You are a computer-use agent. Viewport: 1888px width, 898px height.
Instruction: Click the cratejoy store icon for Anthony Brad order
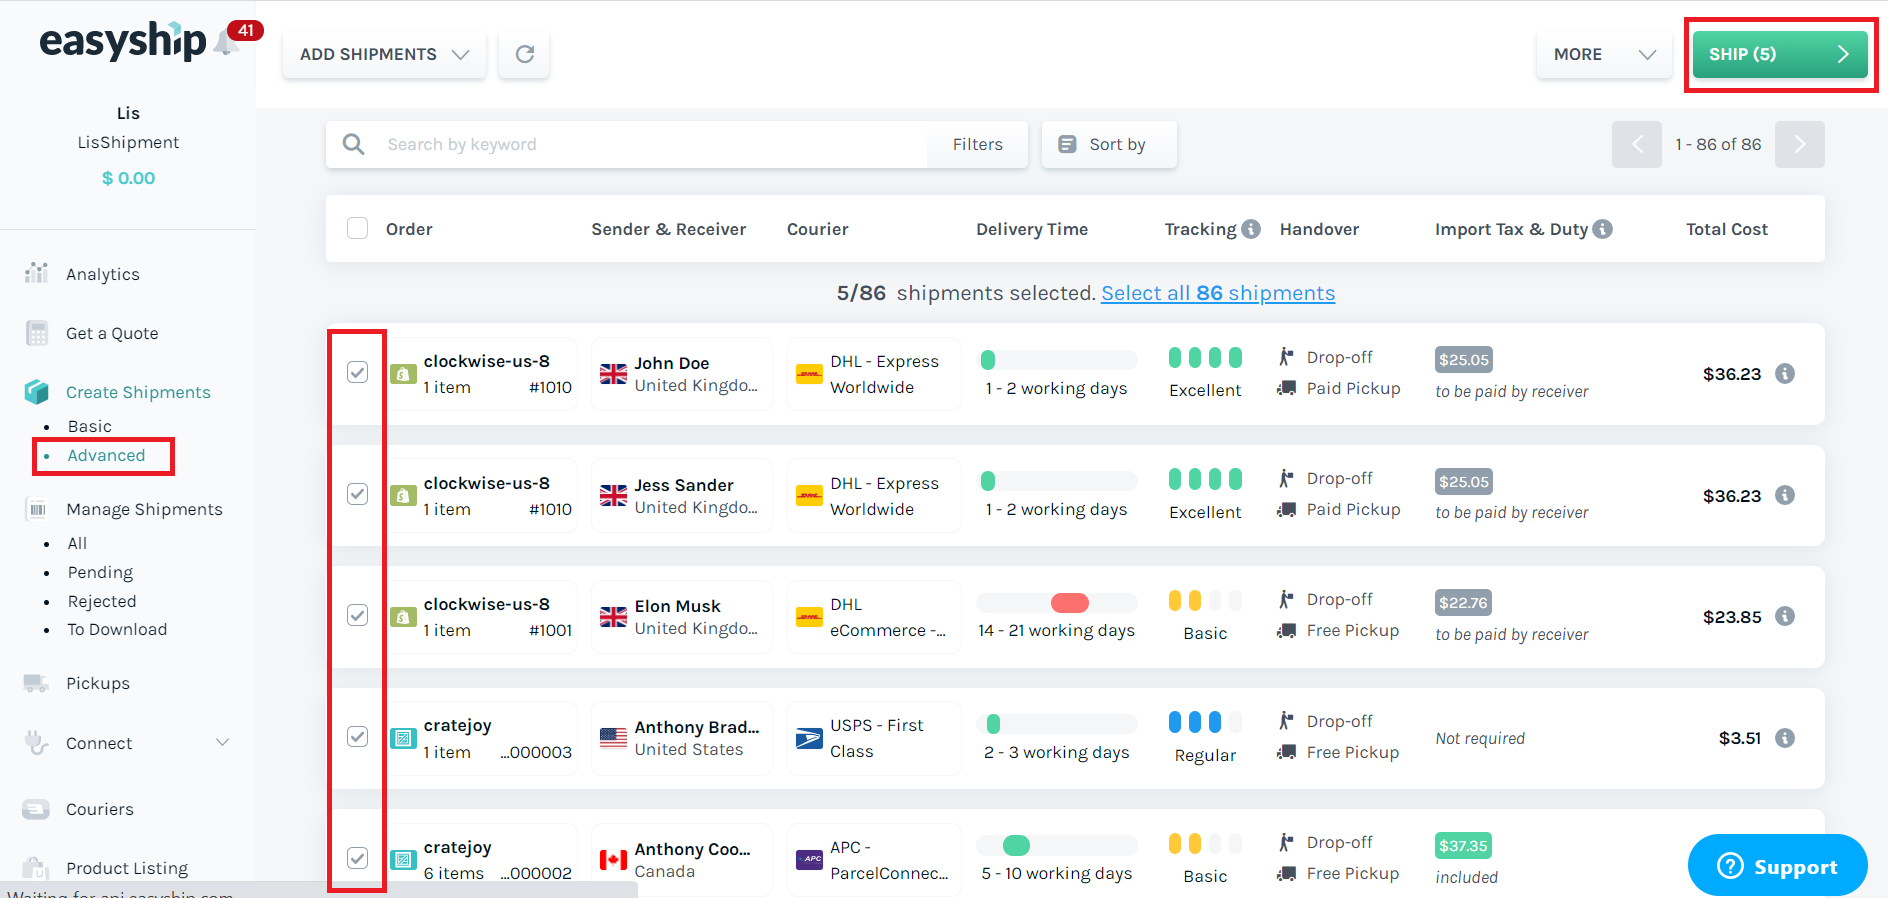[x=403, y=739]
